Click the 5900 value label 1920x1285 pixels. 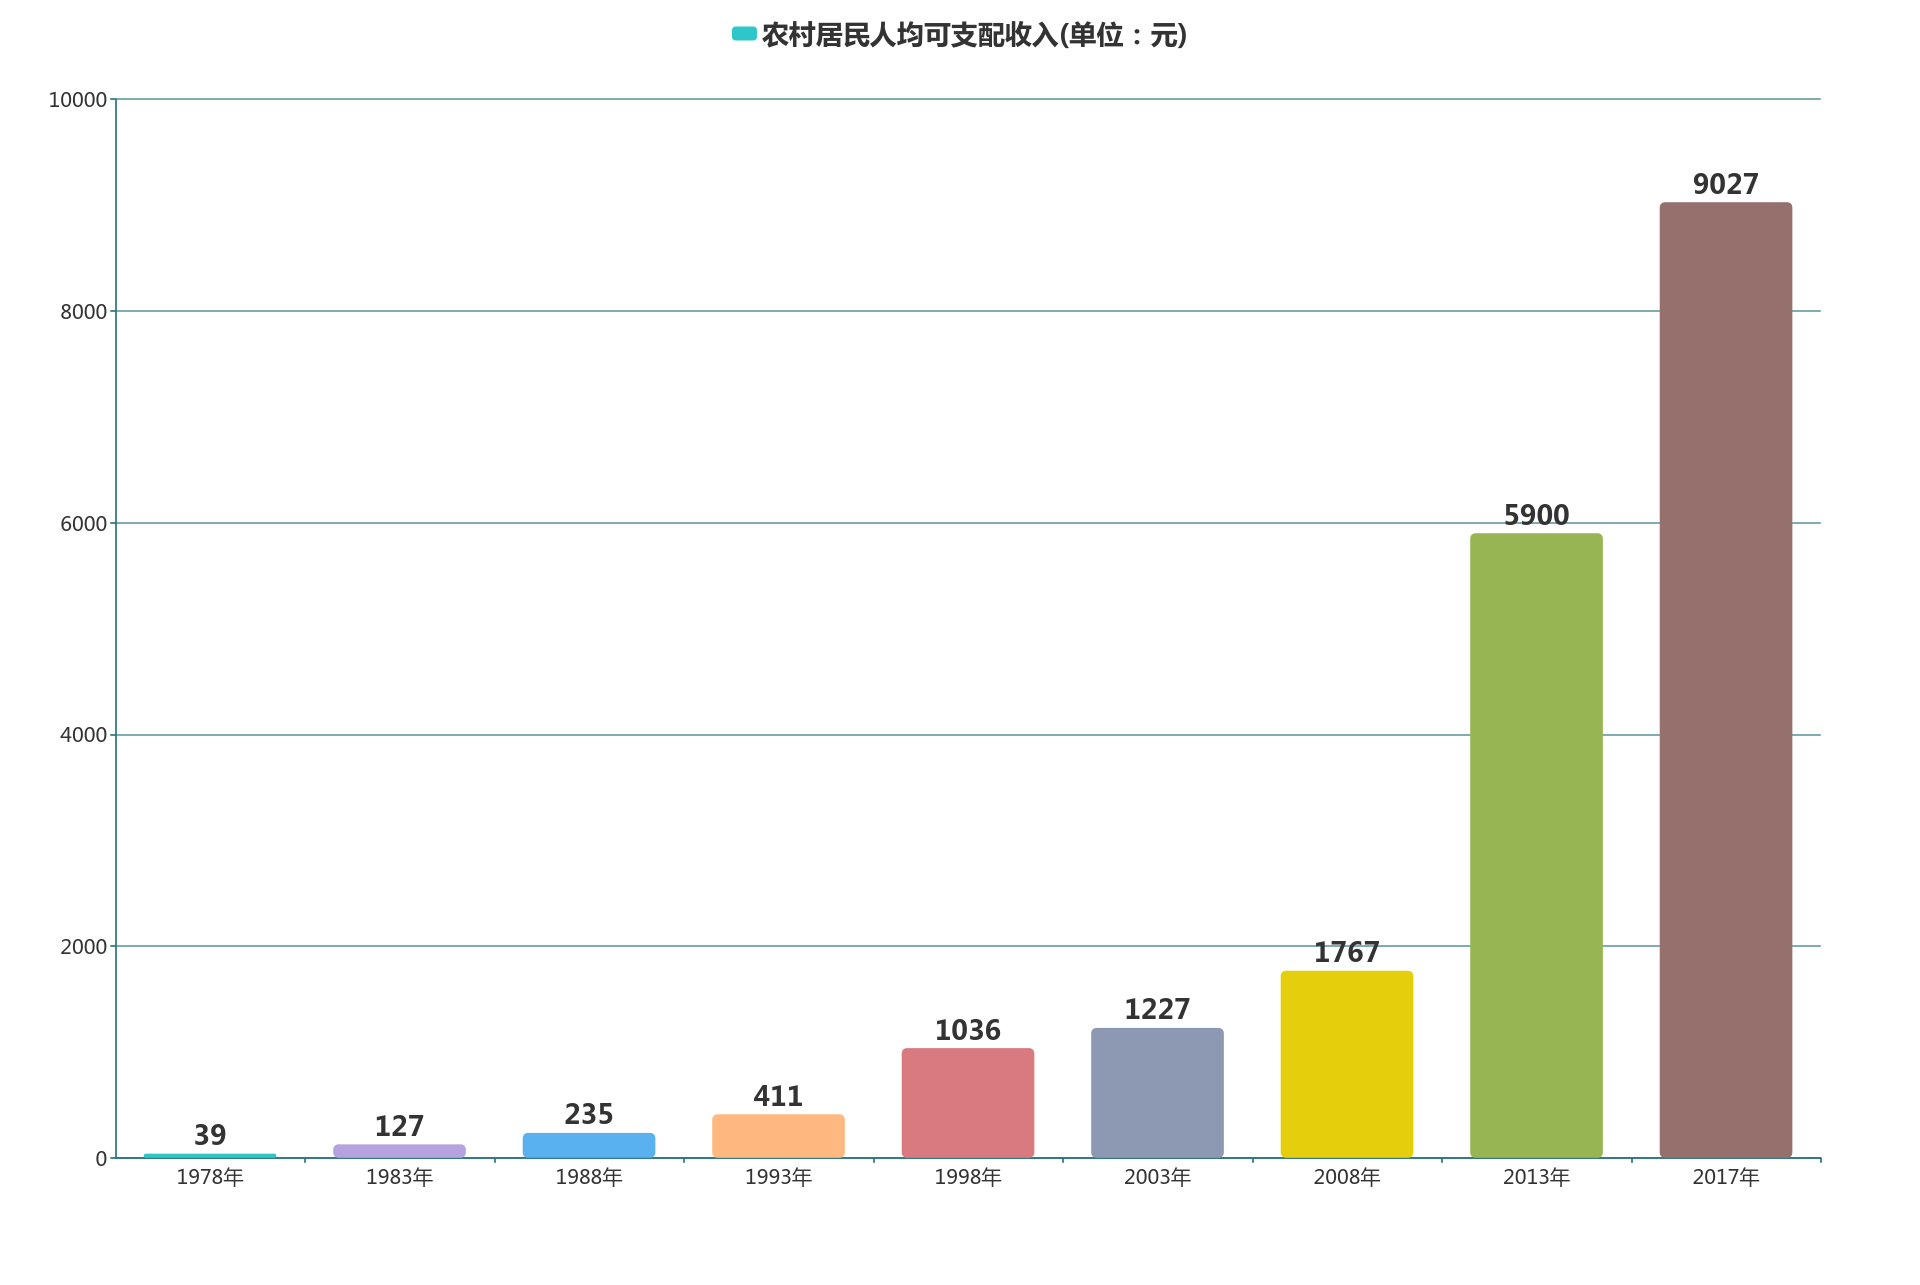point(1536,516)
